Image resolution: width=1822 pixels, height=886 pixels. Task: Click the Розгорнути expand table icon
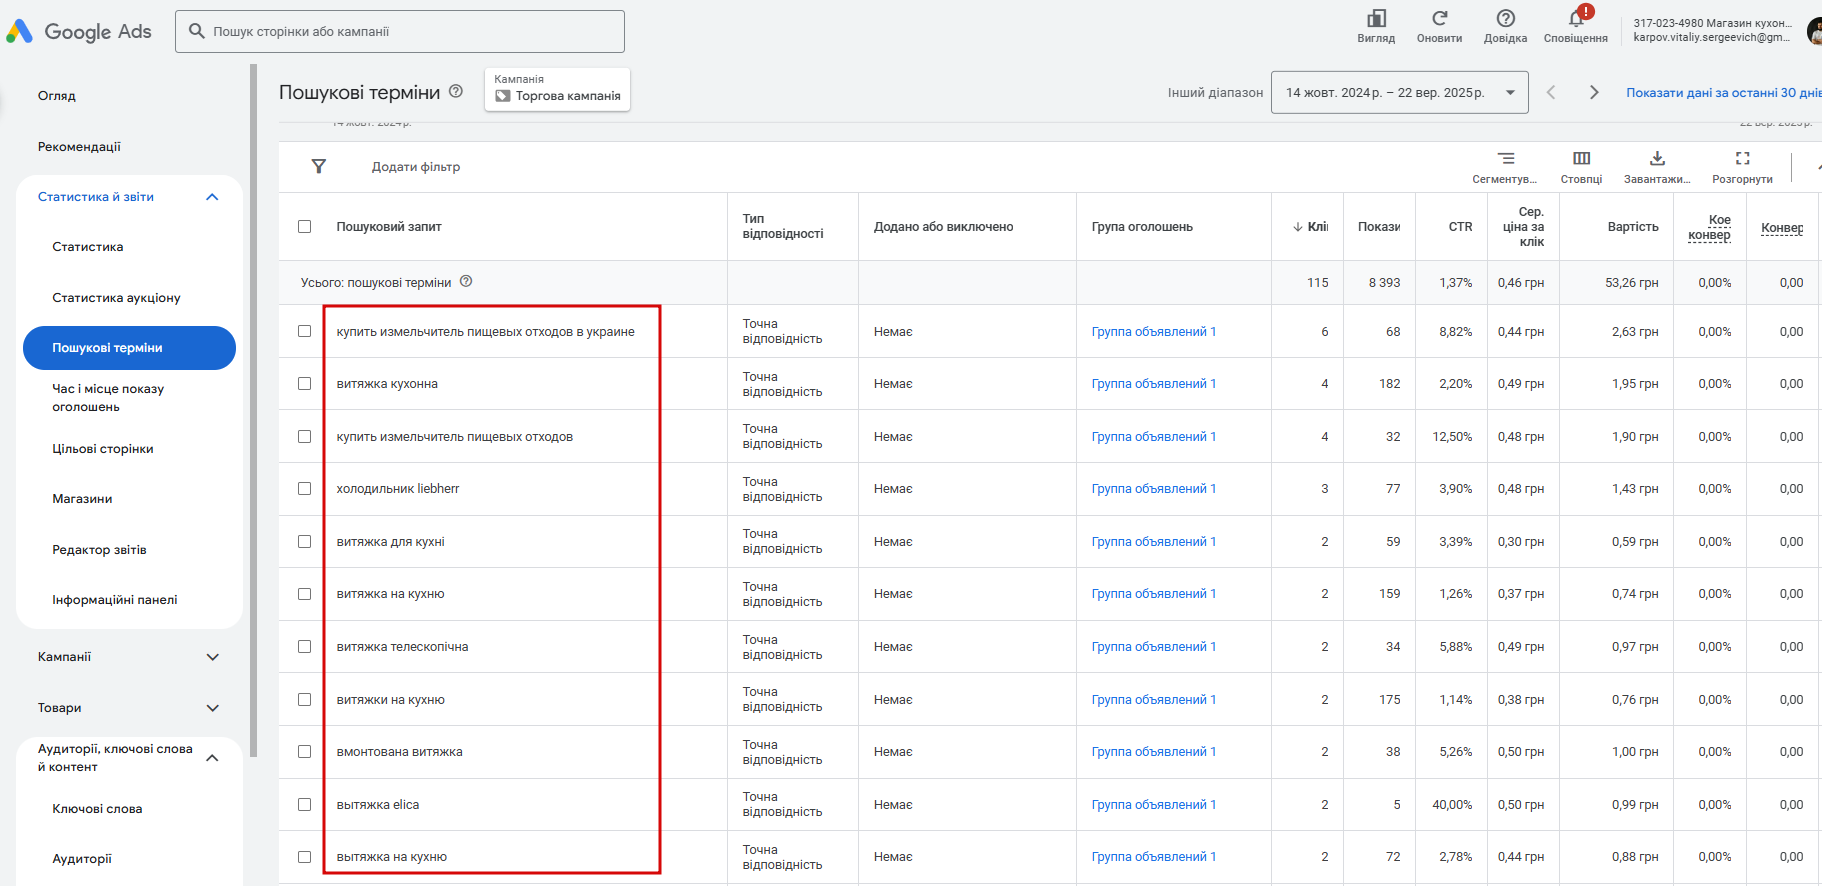click(x=1742, y=159)
